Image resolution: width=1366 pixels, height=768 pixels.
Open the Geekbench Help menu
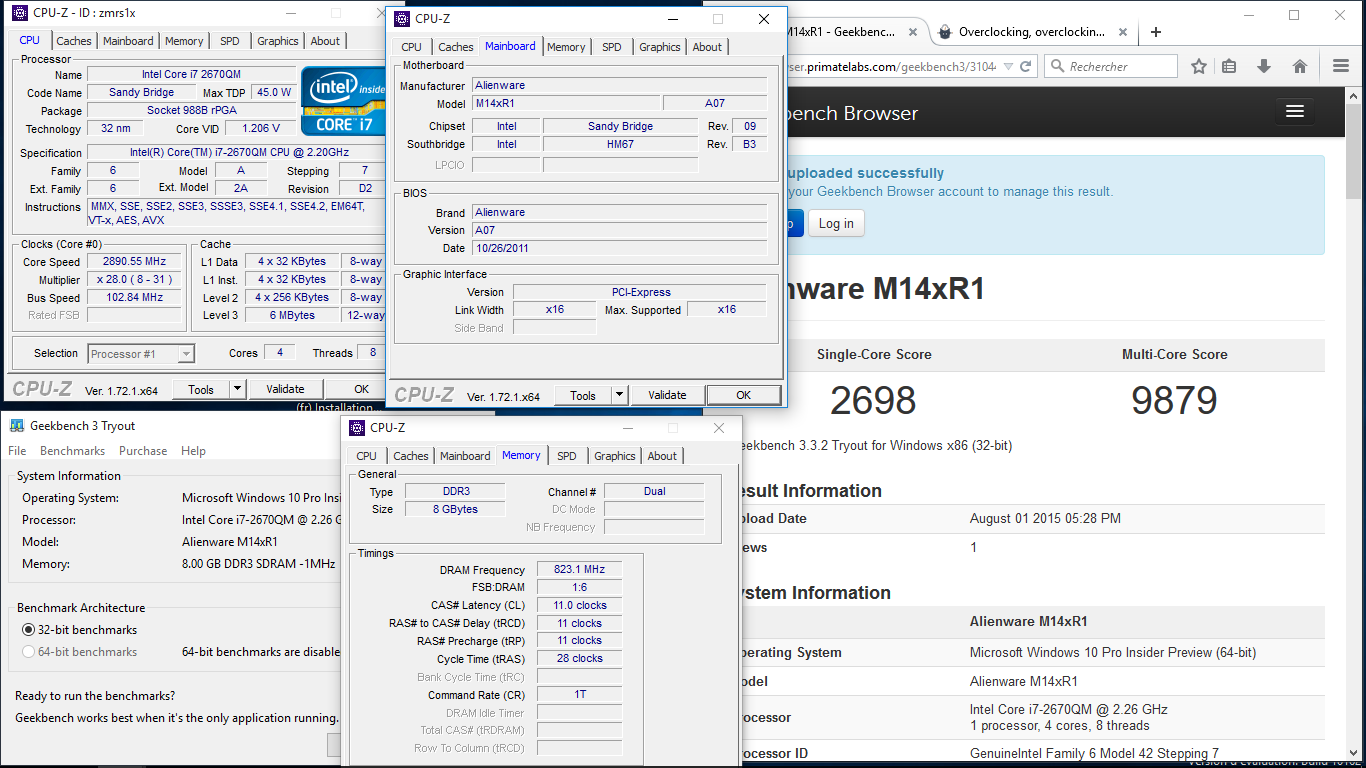click(193, 451)
